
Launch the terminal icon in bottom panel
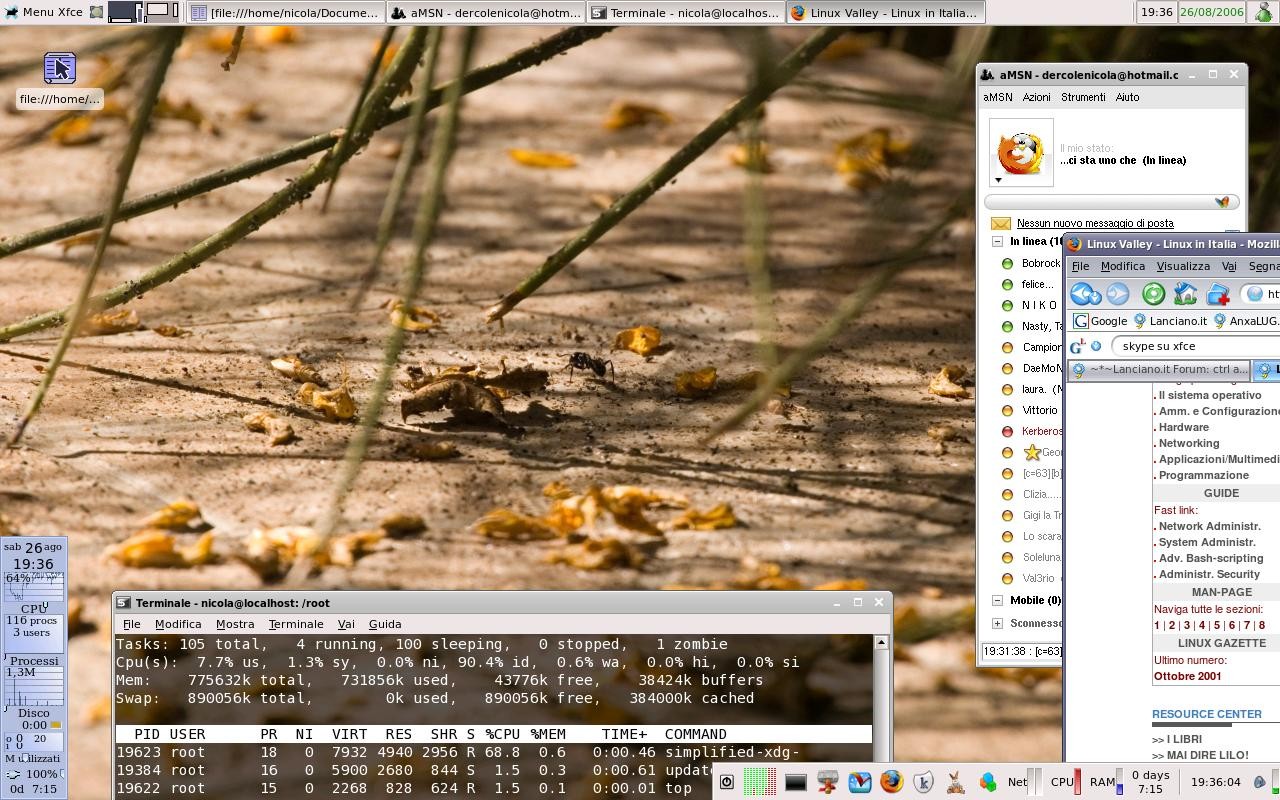(795, 782)
